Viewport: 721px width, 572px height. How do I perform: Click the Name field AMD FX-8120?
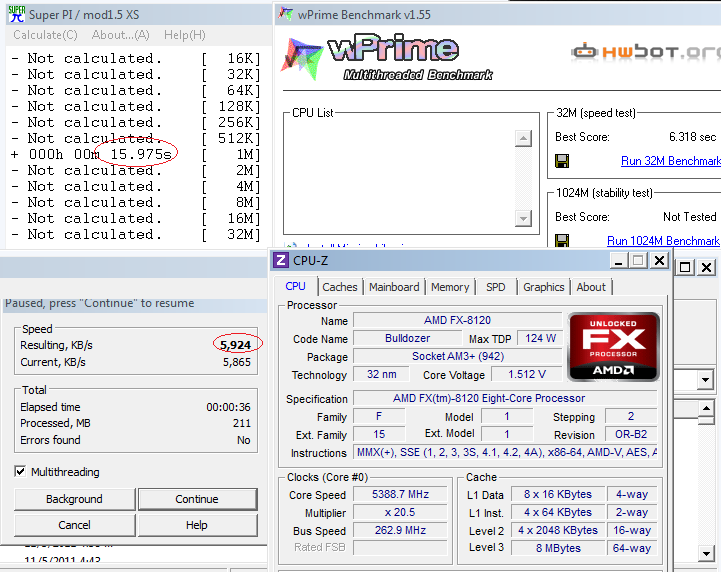pyautogui.click(x=458, y=320)
